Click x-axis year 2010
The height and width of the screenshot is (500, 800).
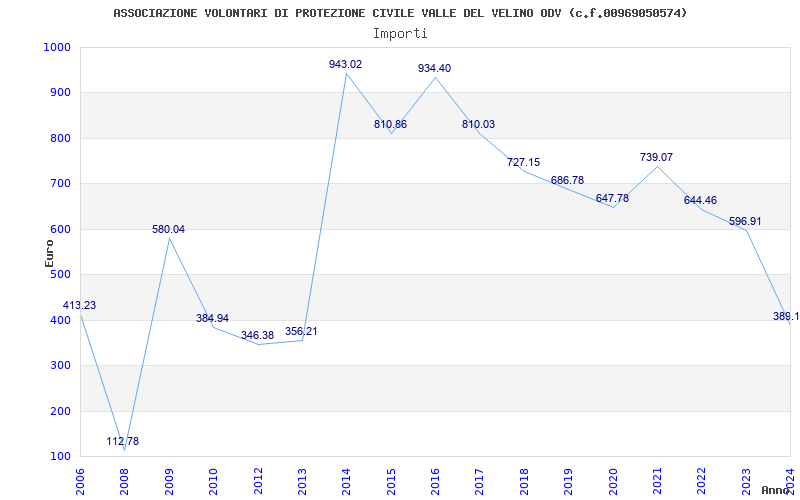click(x=213, y=482)
